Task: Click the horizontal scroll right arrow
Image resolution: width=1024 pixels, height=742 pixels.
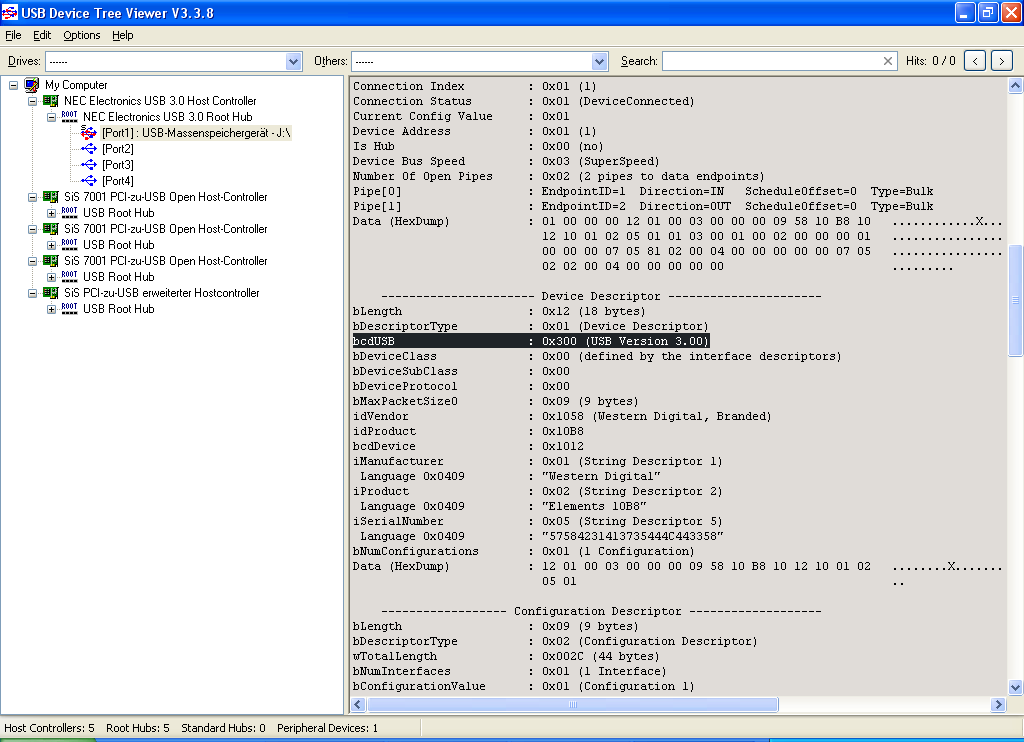Action: tap(997, 704)
